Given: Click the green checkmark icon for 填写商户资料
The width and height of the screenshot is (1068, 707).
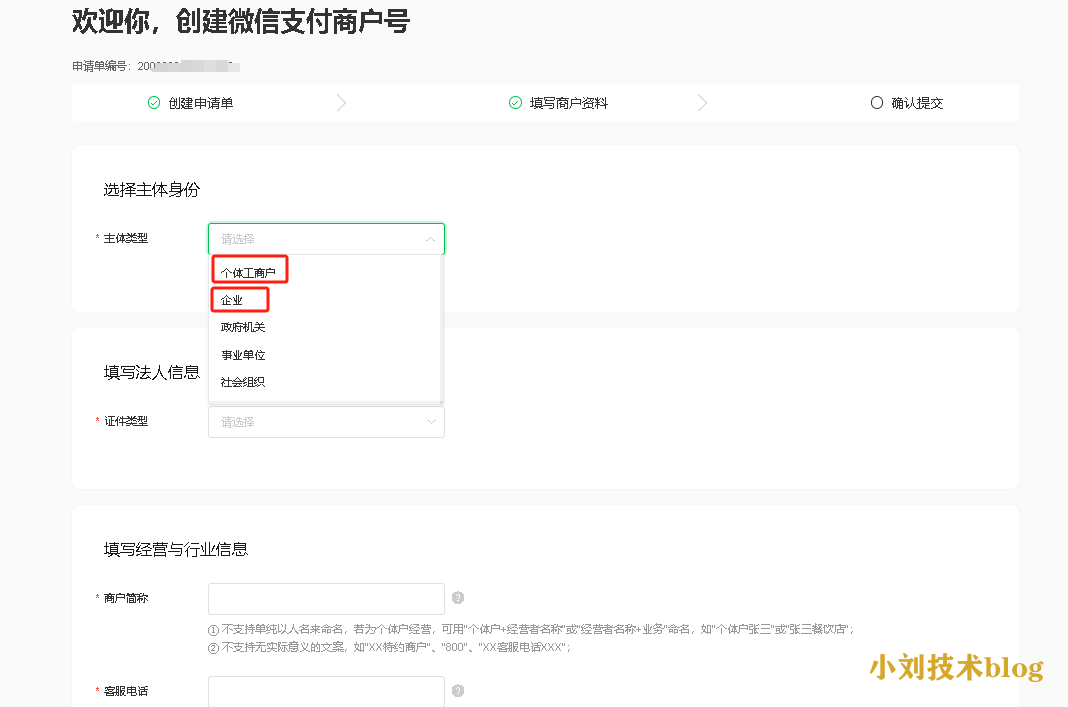Looking at the screenshot, I should coord(515,103).
